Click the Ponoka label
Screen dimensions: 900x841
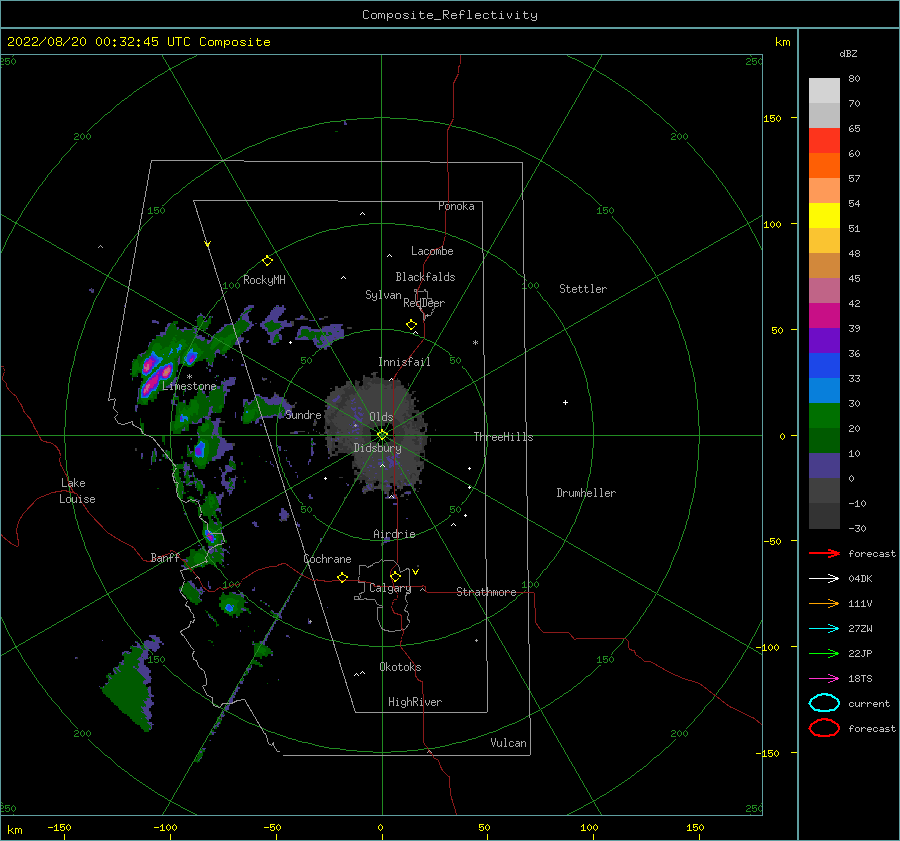coord(456,206)
